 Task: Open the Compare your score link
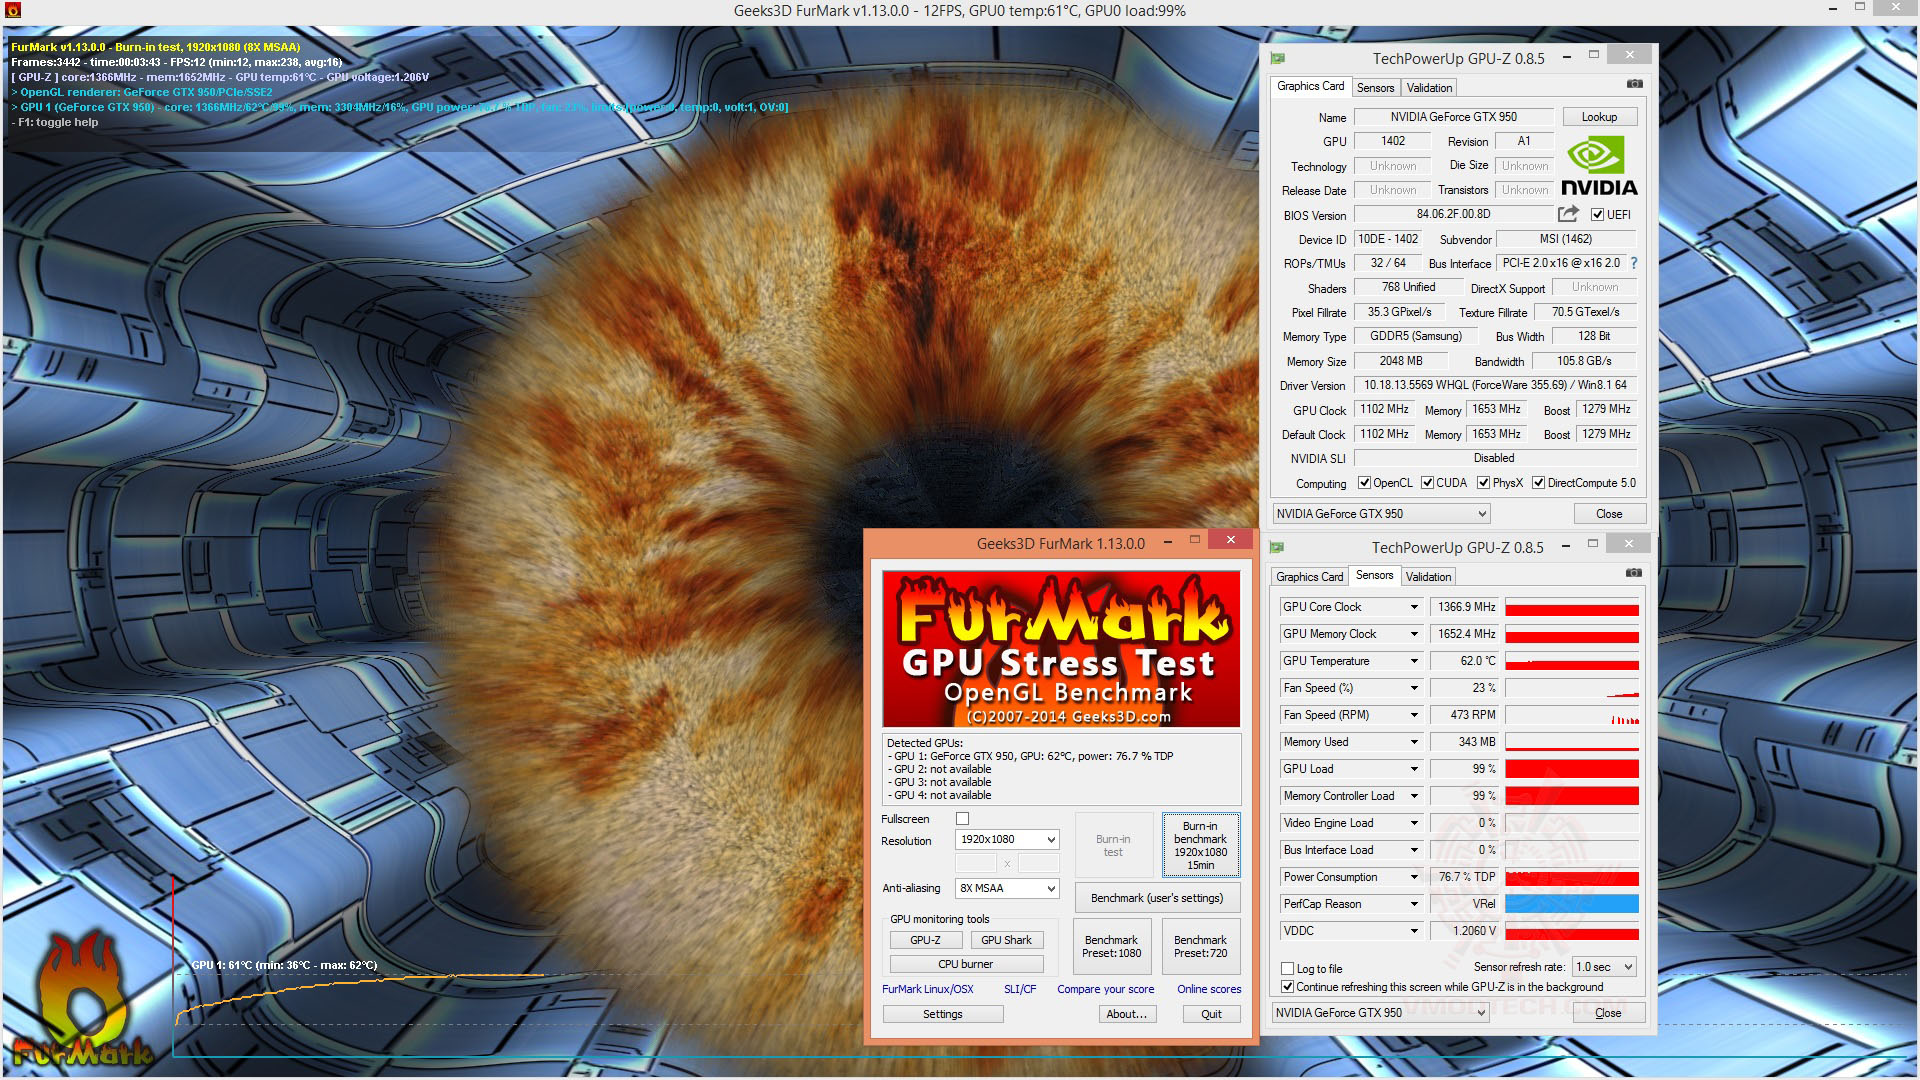coord(1105,989)
